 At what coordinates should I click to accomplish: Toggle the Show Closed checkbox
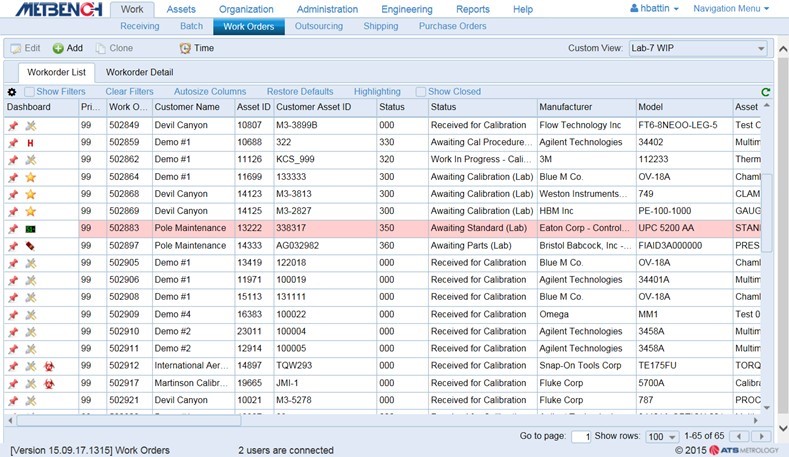tap(421, 92)
